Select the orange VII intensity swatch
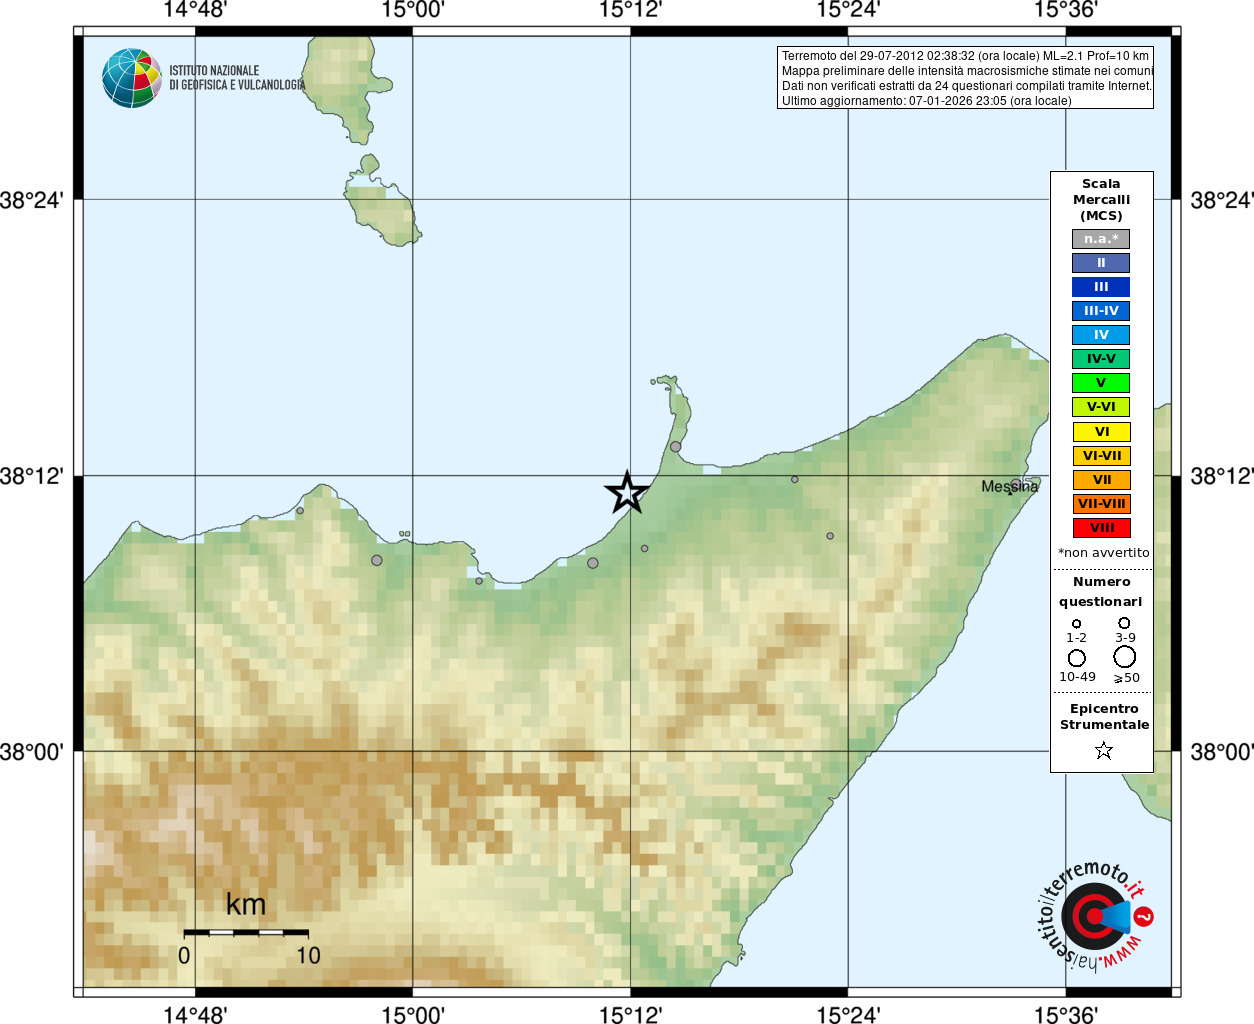The width and height of the screenshot is (1254, 1024). (x=1101, y=480)
